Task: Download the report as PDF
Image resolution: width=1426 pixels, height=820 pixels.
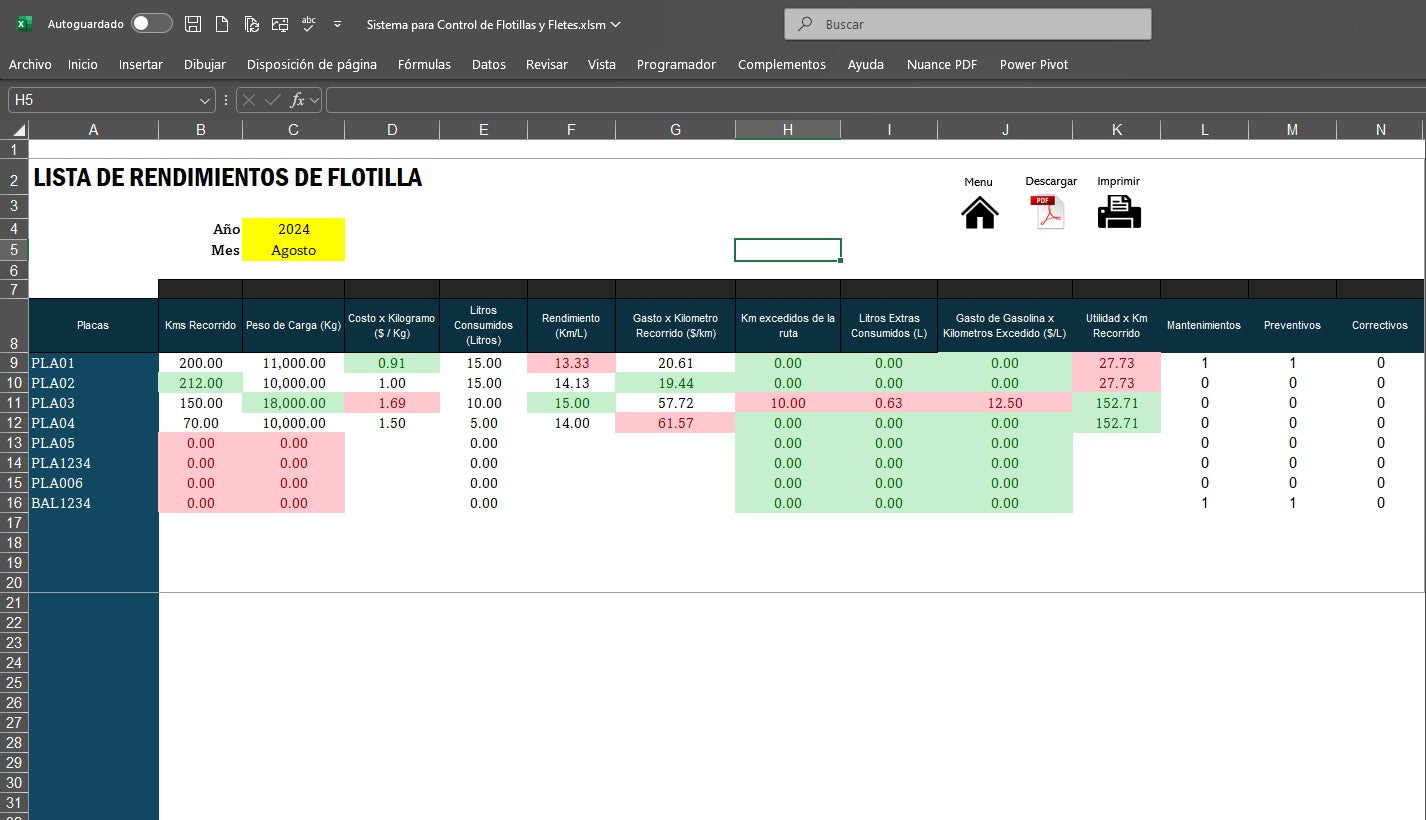Action: [x=1047, y=210]
